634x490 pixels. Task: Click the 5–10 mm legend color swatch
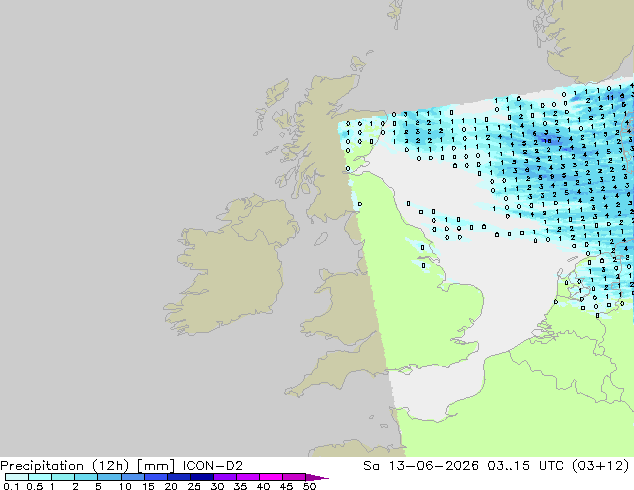(109, 477)
